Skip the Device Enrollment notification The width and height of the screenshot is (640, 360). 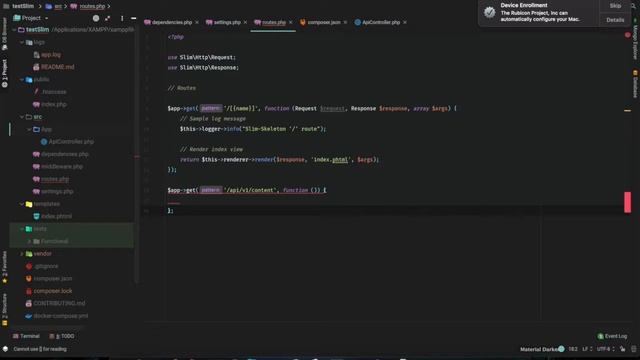pos(615,6)
